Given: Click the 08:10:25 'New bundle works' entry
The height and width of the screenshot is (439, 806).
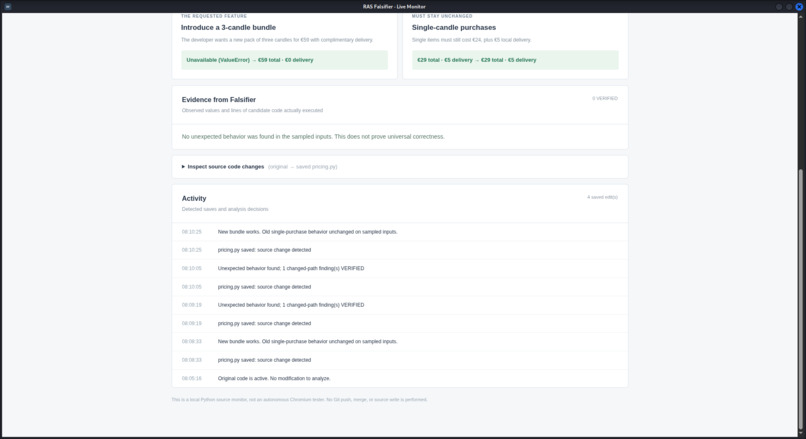Looking at the screenshot, I should 400,232.
